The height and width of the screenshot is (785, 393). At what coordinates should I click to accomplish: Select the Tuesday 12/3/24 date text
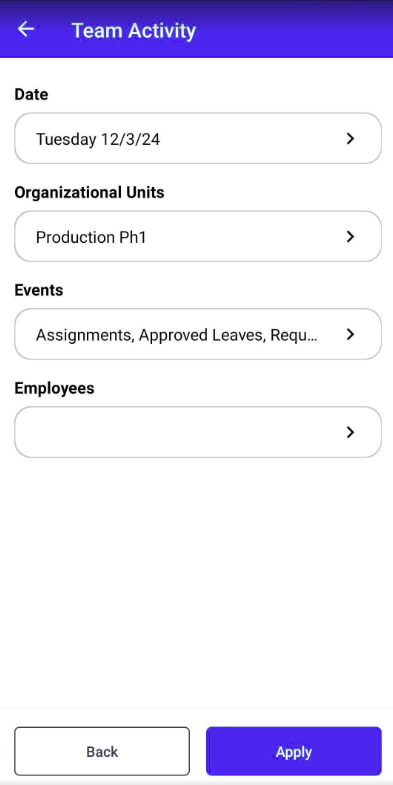coord(98,139)
